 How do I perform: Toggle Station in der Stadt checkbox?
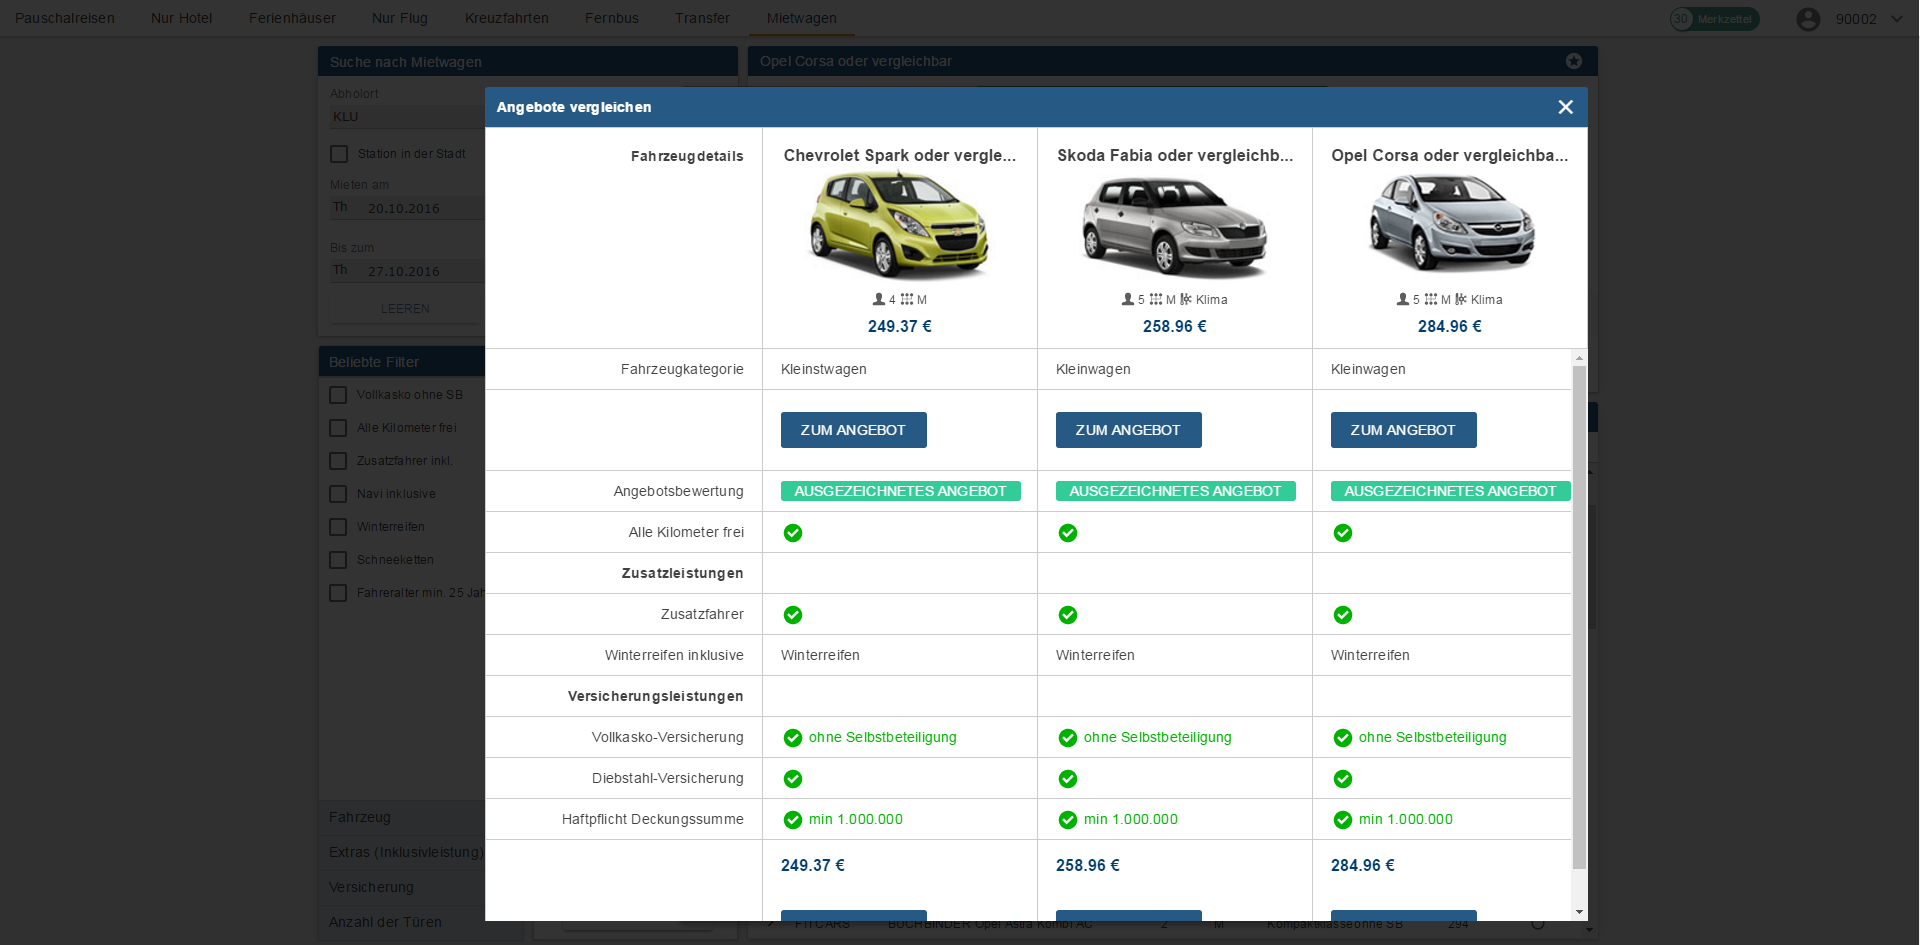[340, 154]
